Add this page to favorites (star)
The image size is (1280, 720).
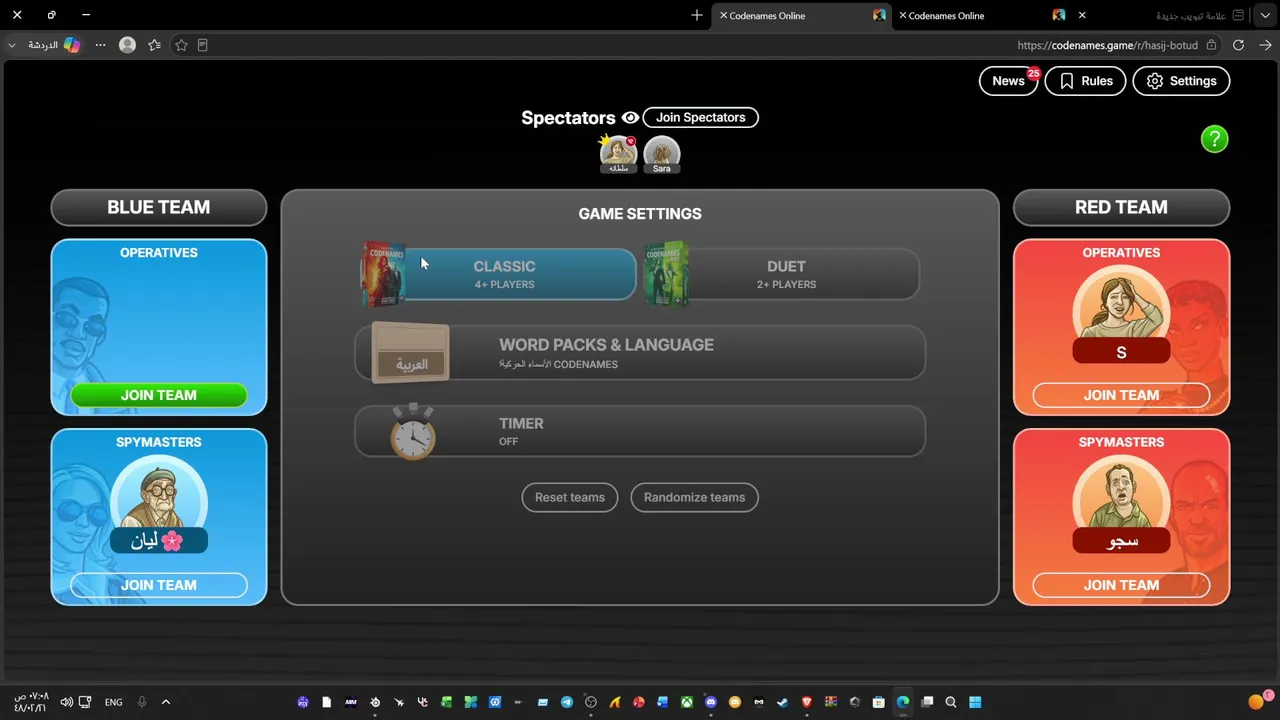pyautogui.click(x=181, y=45)
